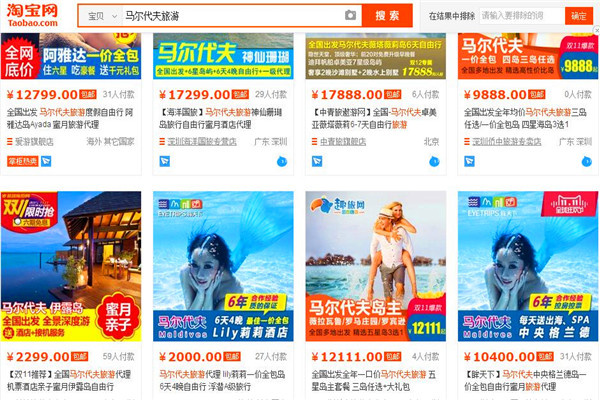Open the 阿雅达岛Ayada蜜月旅游代理 title link
Image resolution: width=600 pixels, height=400 pixels.
click(70, 118)
